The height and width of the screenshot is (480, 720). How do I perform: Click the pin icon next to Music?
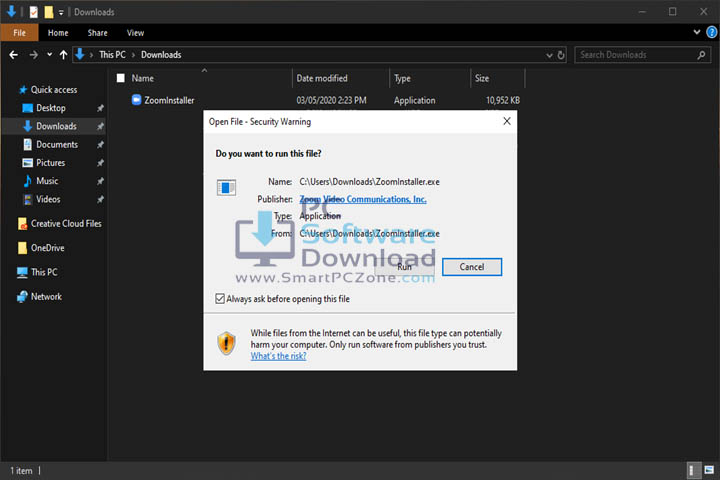[100, 181]
